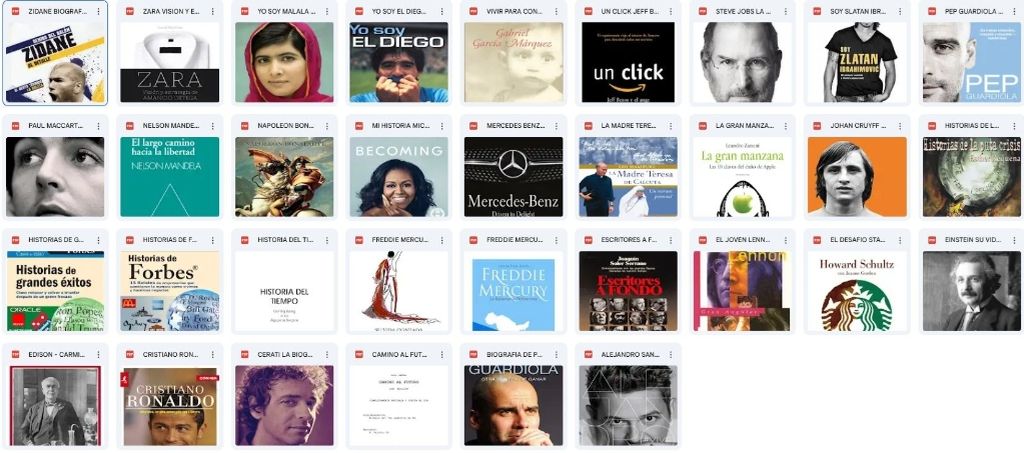Open the Zara book cover thumbnail
Viewport: 1024px width, 453px height.
point(170,62)
